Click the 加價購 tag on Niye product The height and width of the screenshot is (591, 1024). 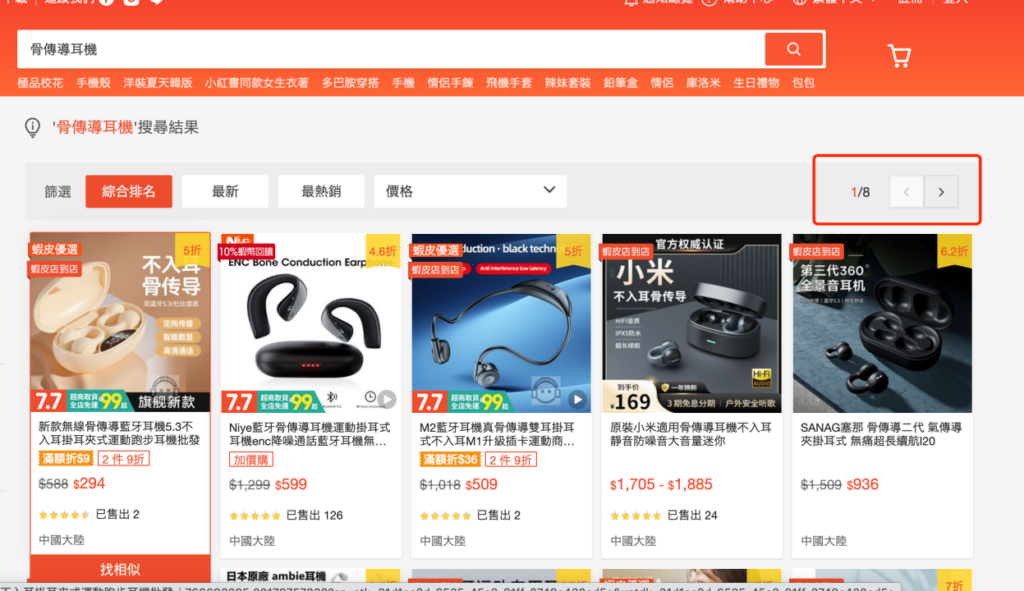[251, 460]
